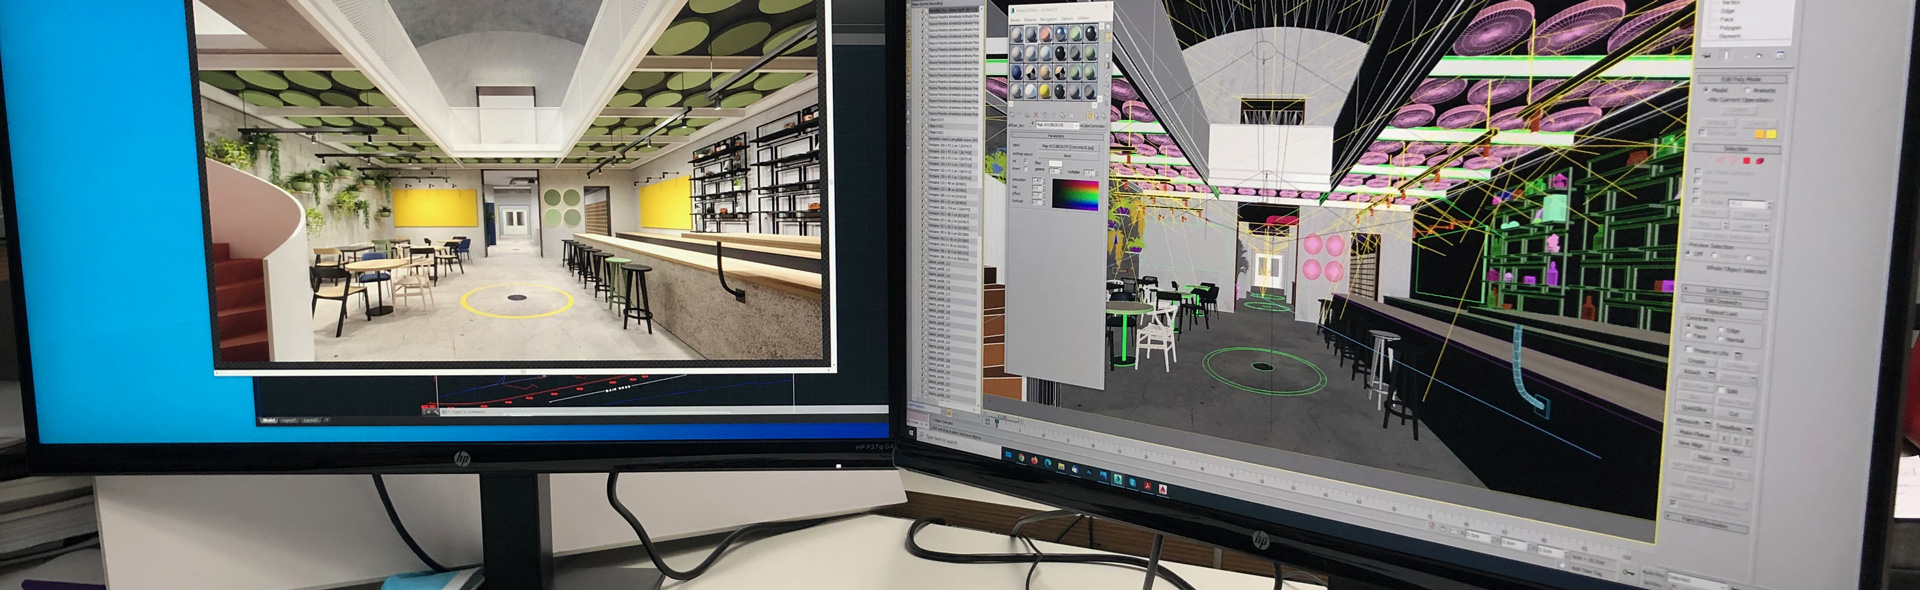Select the Animate radio button
This screenshot has height=590, width=1920.
(x=1748, y=91)
